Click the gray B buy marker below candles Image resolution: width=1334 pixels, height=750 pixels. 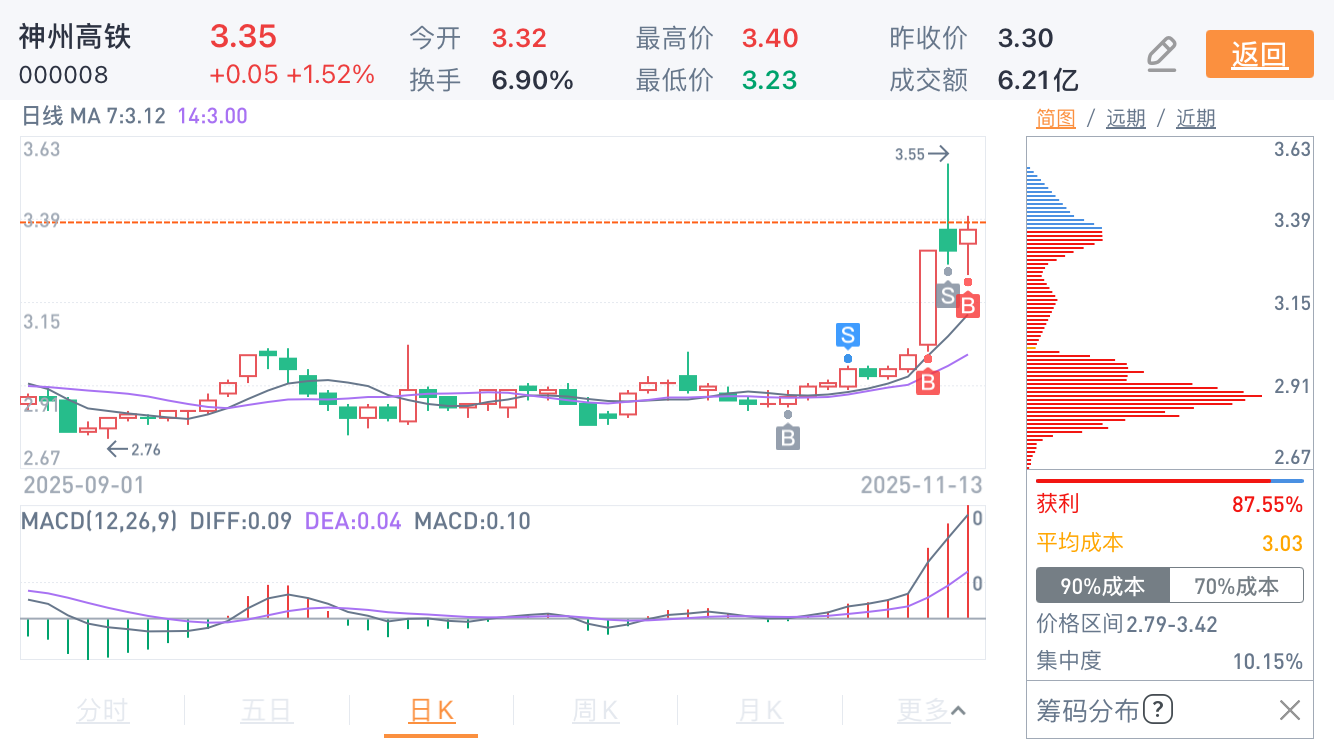pyautogui.click(x=788, y=437)
